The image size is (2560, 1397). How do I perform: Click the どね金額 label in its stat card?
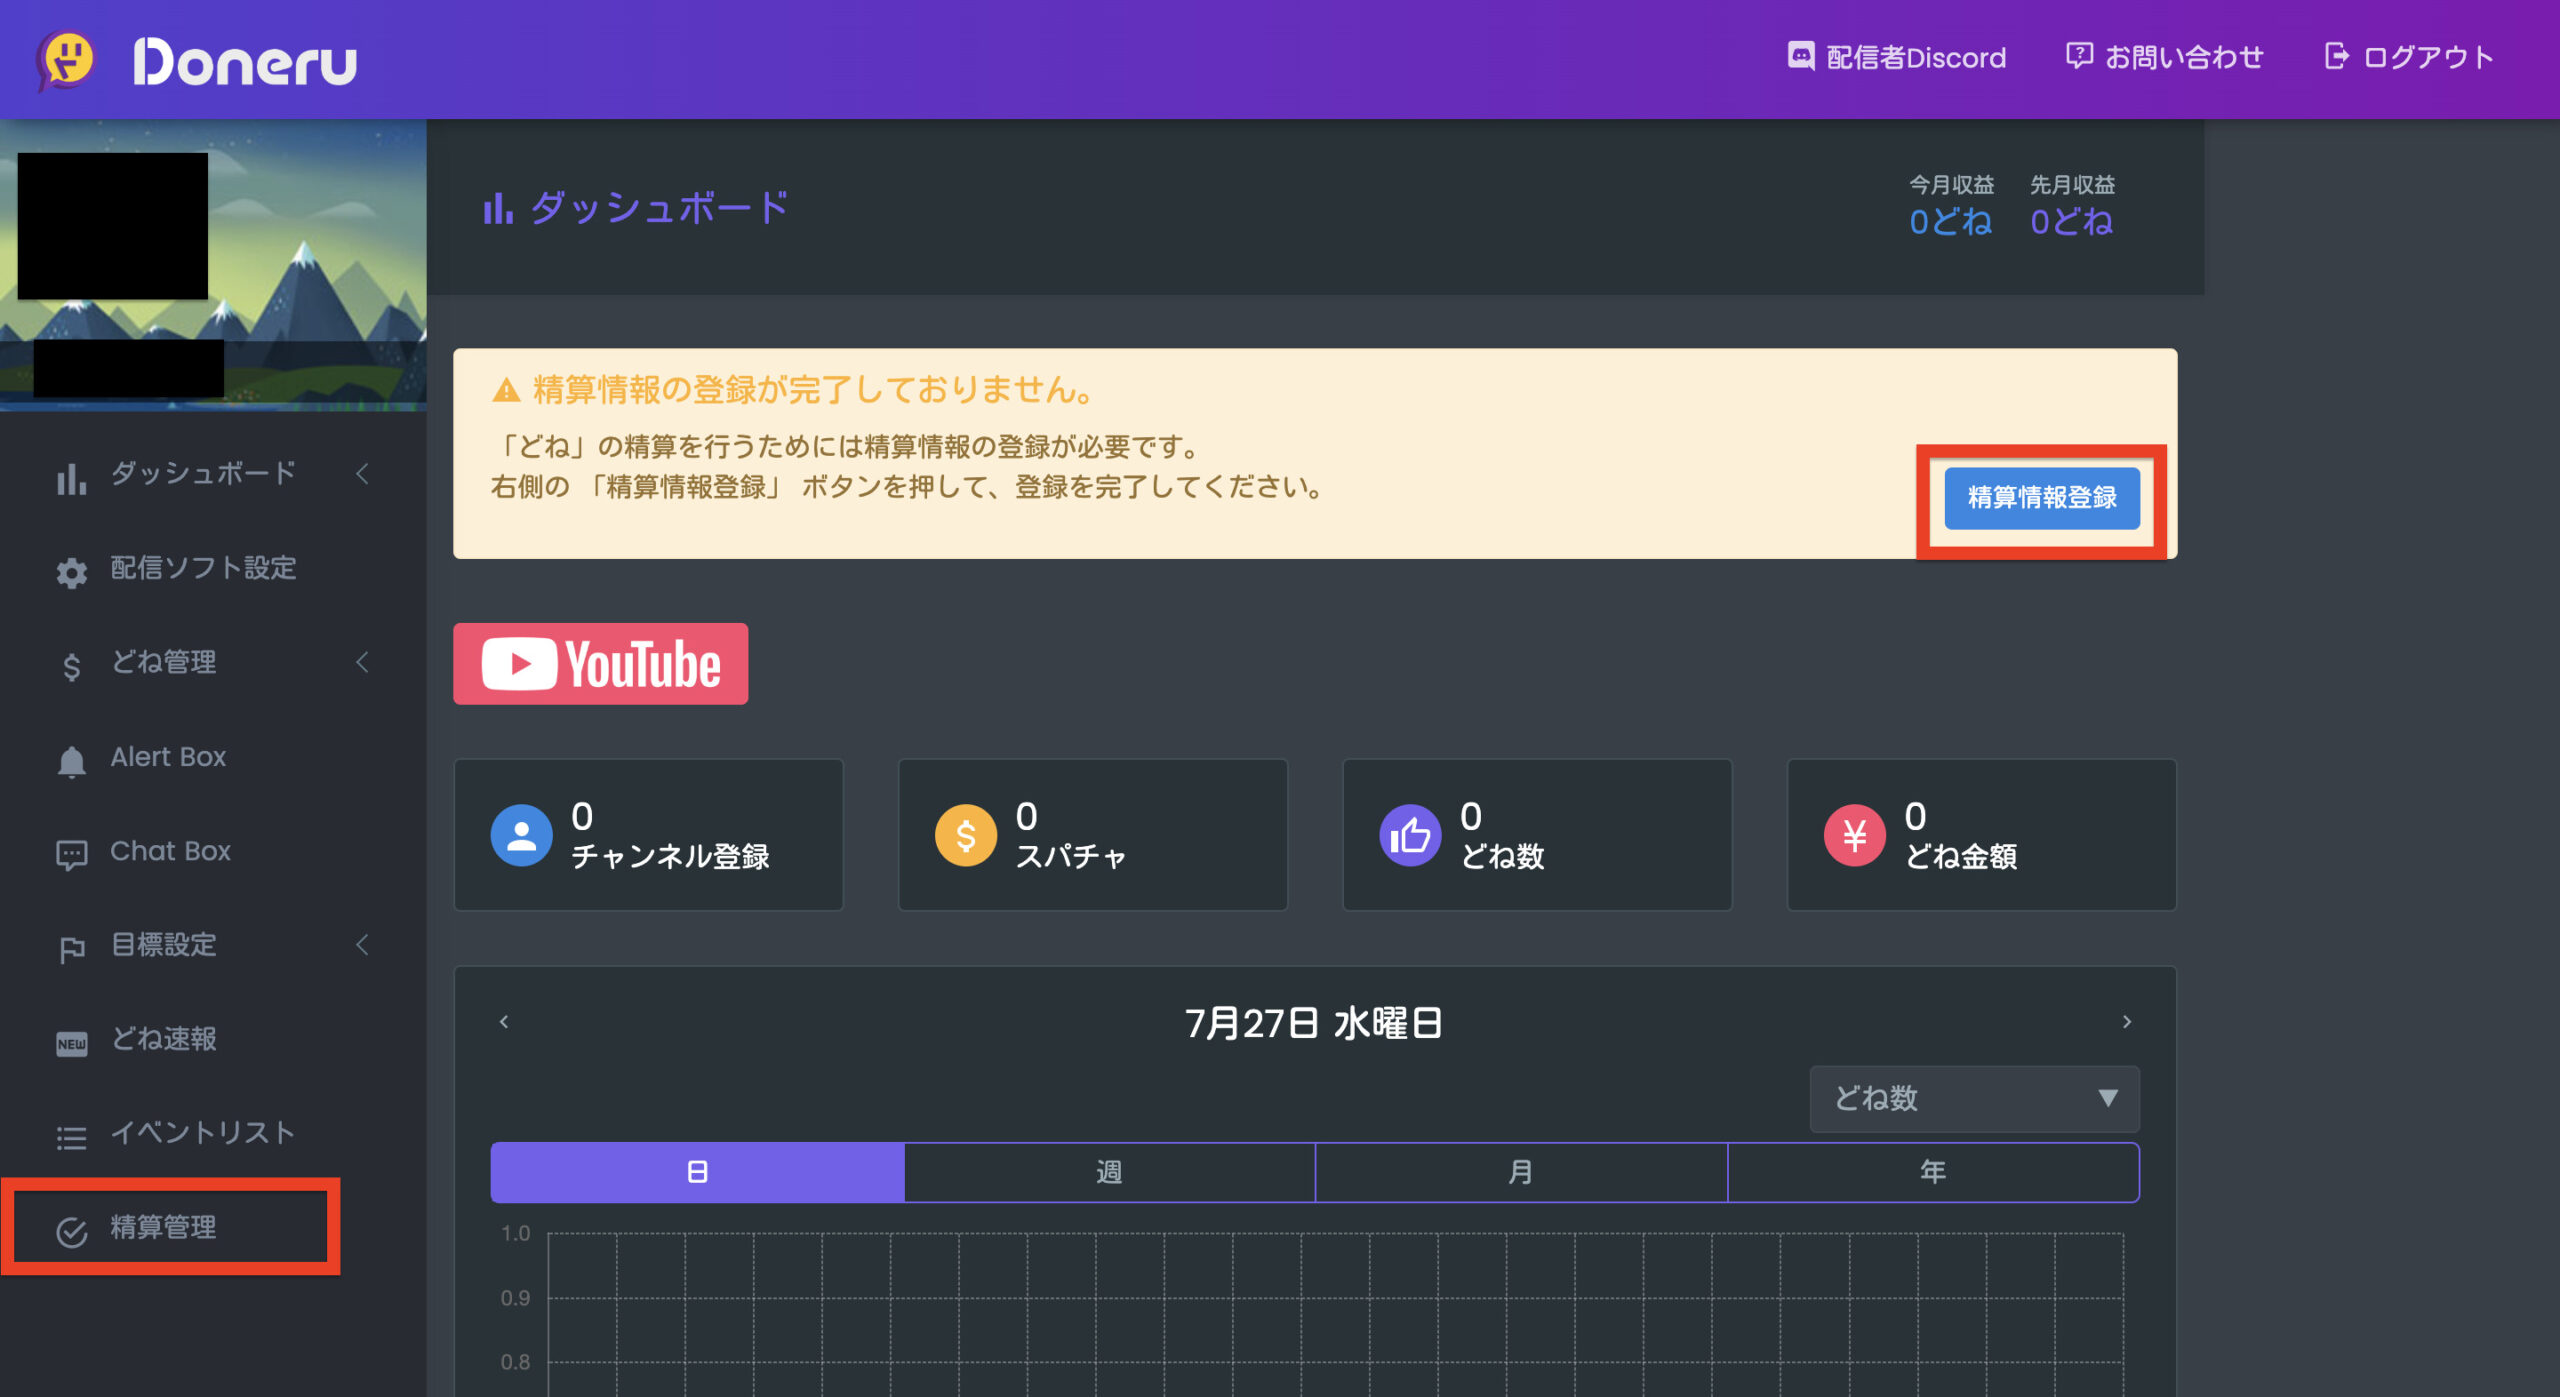[x=1961, y=856]
